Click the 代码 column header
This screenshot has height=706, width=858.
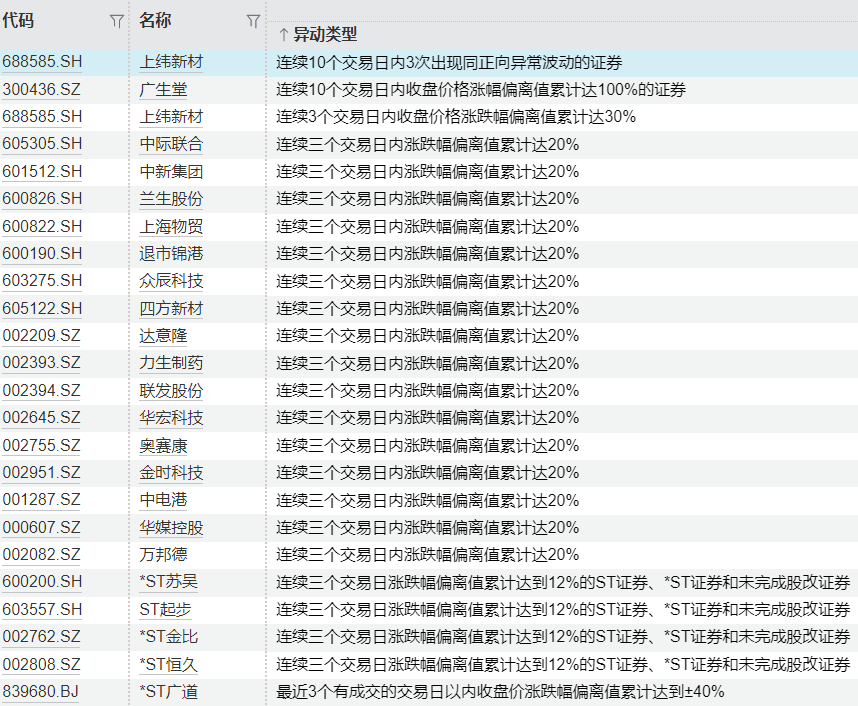point(19,21)
